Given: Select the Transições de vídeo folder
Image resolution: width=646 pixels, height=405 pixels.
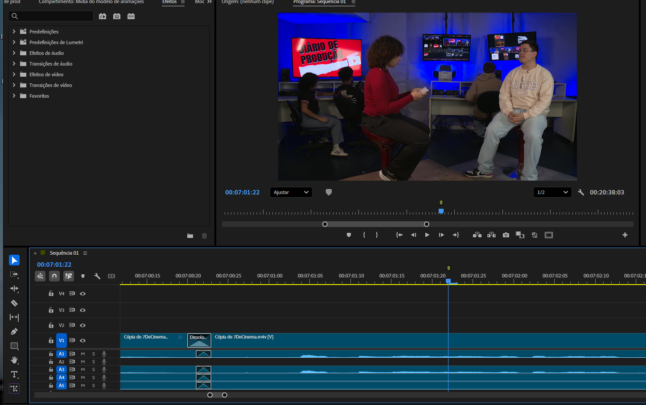Looking at the screenshot, I should (x=51, y=85).
